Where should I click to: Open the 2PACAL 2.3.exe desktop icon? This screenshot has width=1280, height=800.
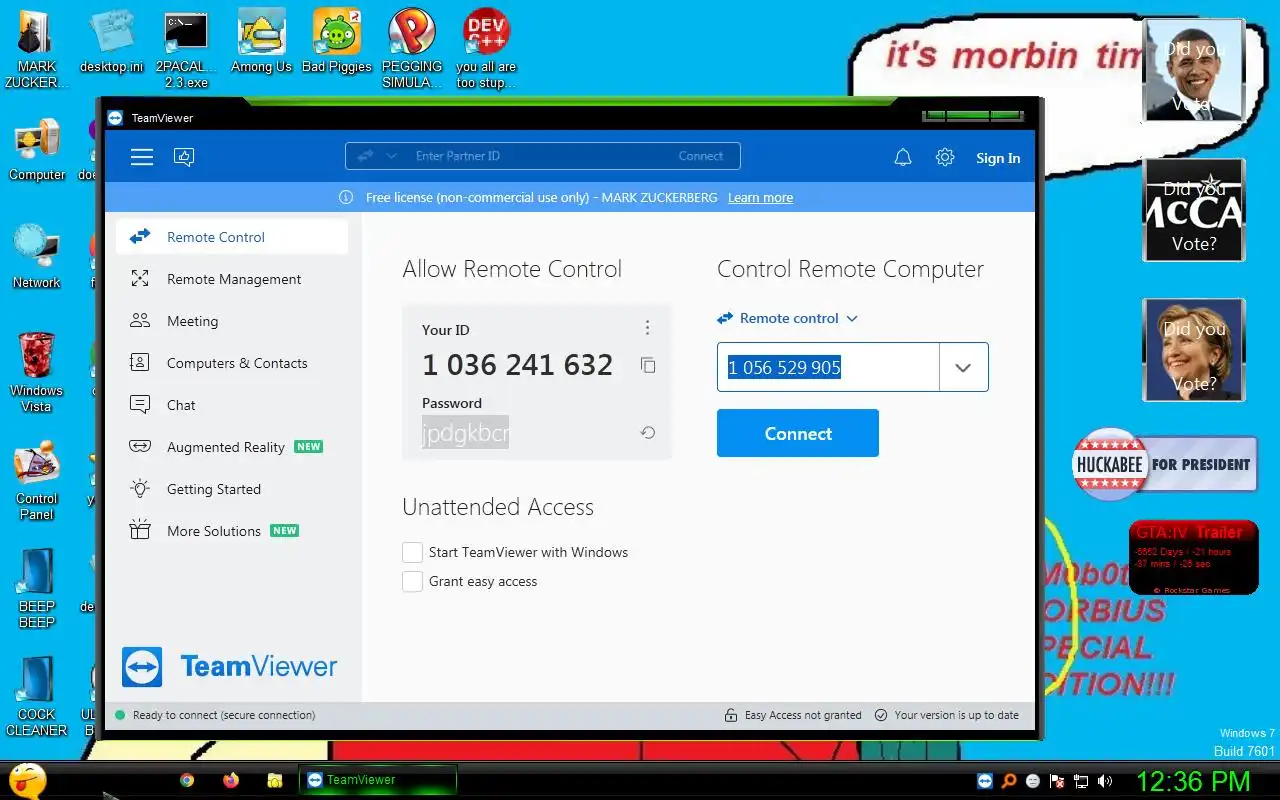pyautogui.click(x=186, y=49)
